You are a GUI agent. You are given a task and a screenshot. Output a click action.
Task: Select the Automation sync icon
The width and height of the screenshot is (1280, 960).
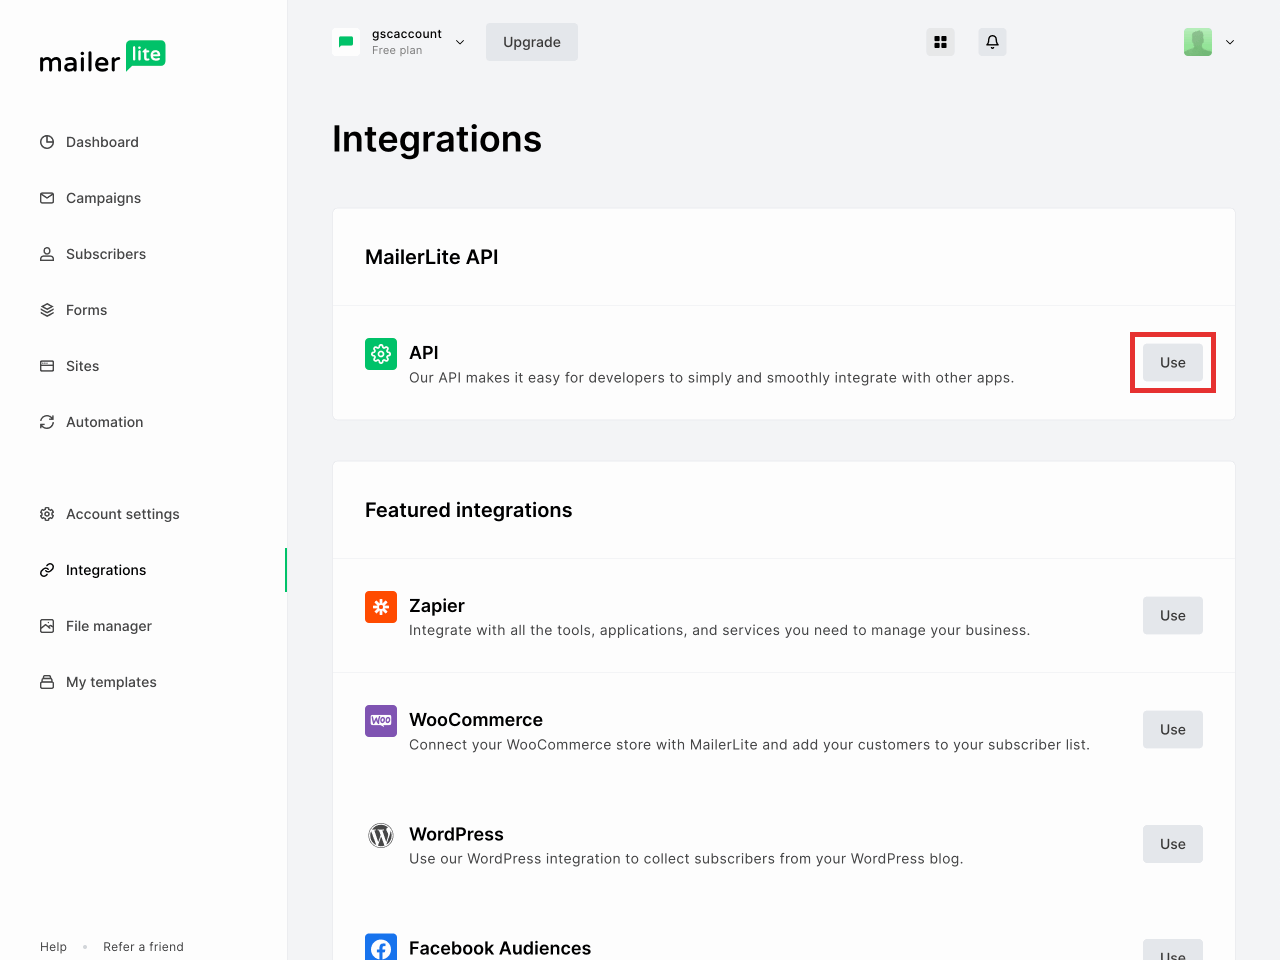point(47,422)
